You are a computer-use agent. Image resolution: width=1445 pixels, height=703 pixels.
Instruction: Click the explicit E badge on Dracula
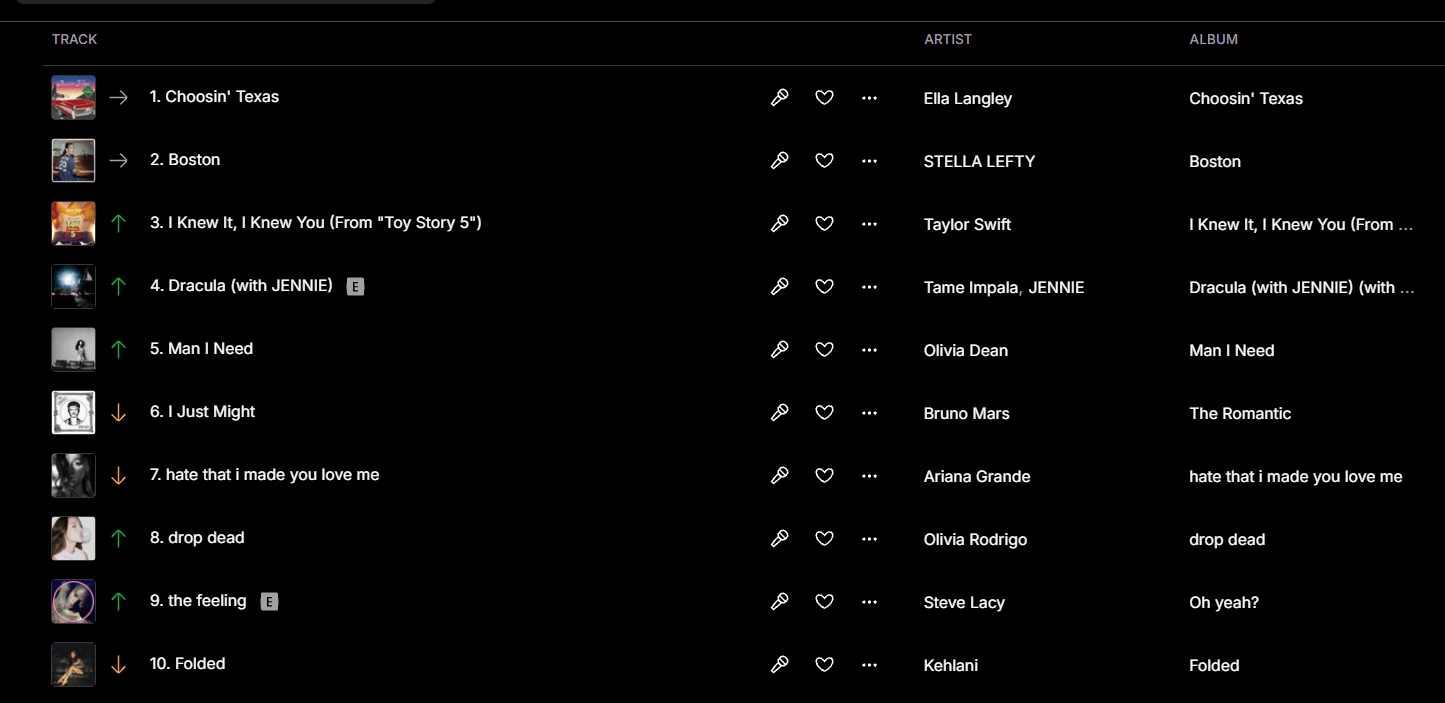click(x=355, y=286)
